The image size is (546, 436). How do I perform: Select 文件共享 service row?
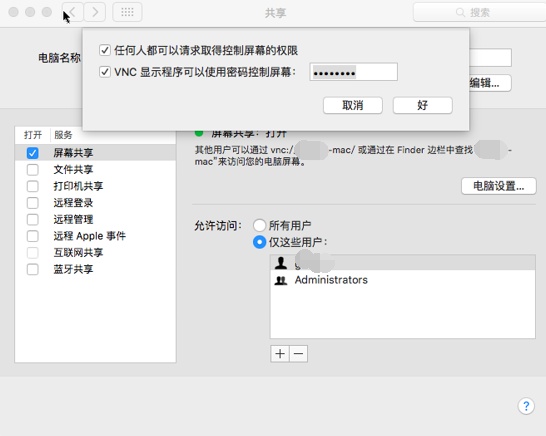click(95, 170)
